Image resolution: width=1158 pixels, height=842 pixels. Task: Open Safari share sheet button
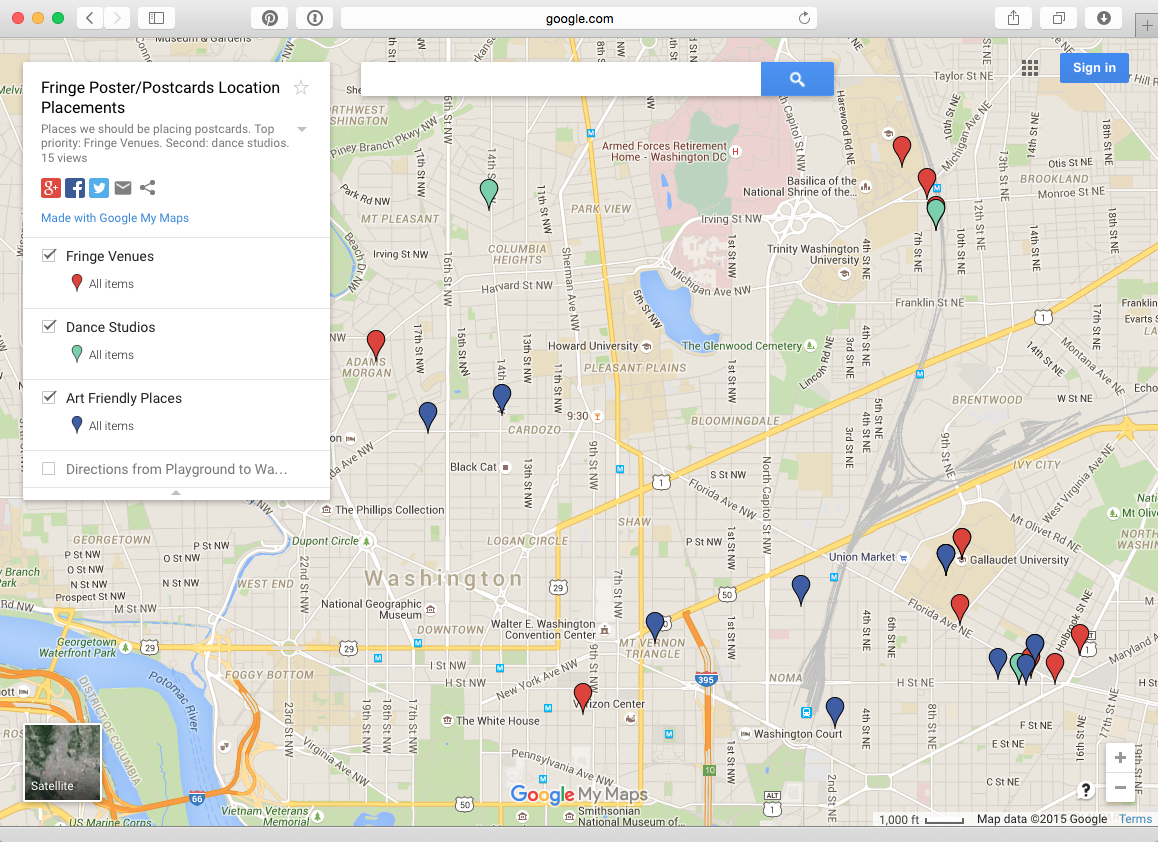1013,18
